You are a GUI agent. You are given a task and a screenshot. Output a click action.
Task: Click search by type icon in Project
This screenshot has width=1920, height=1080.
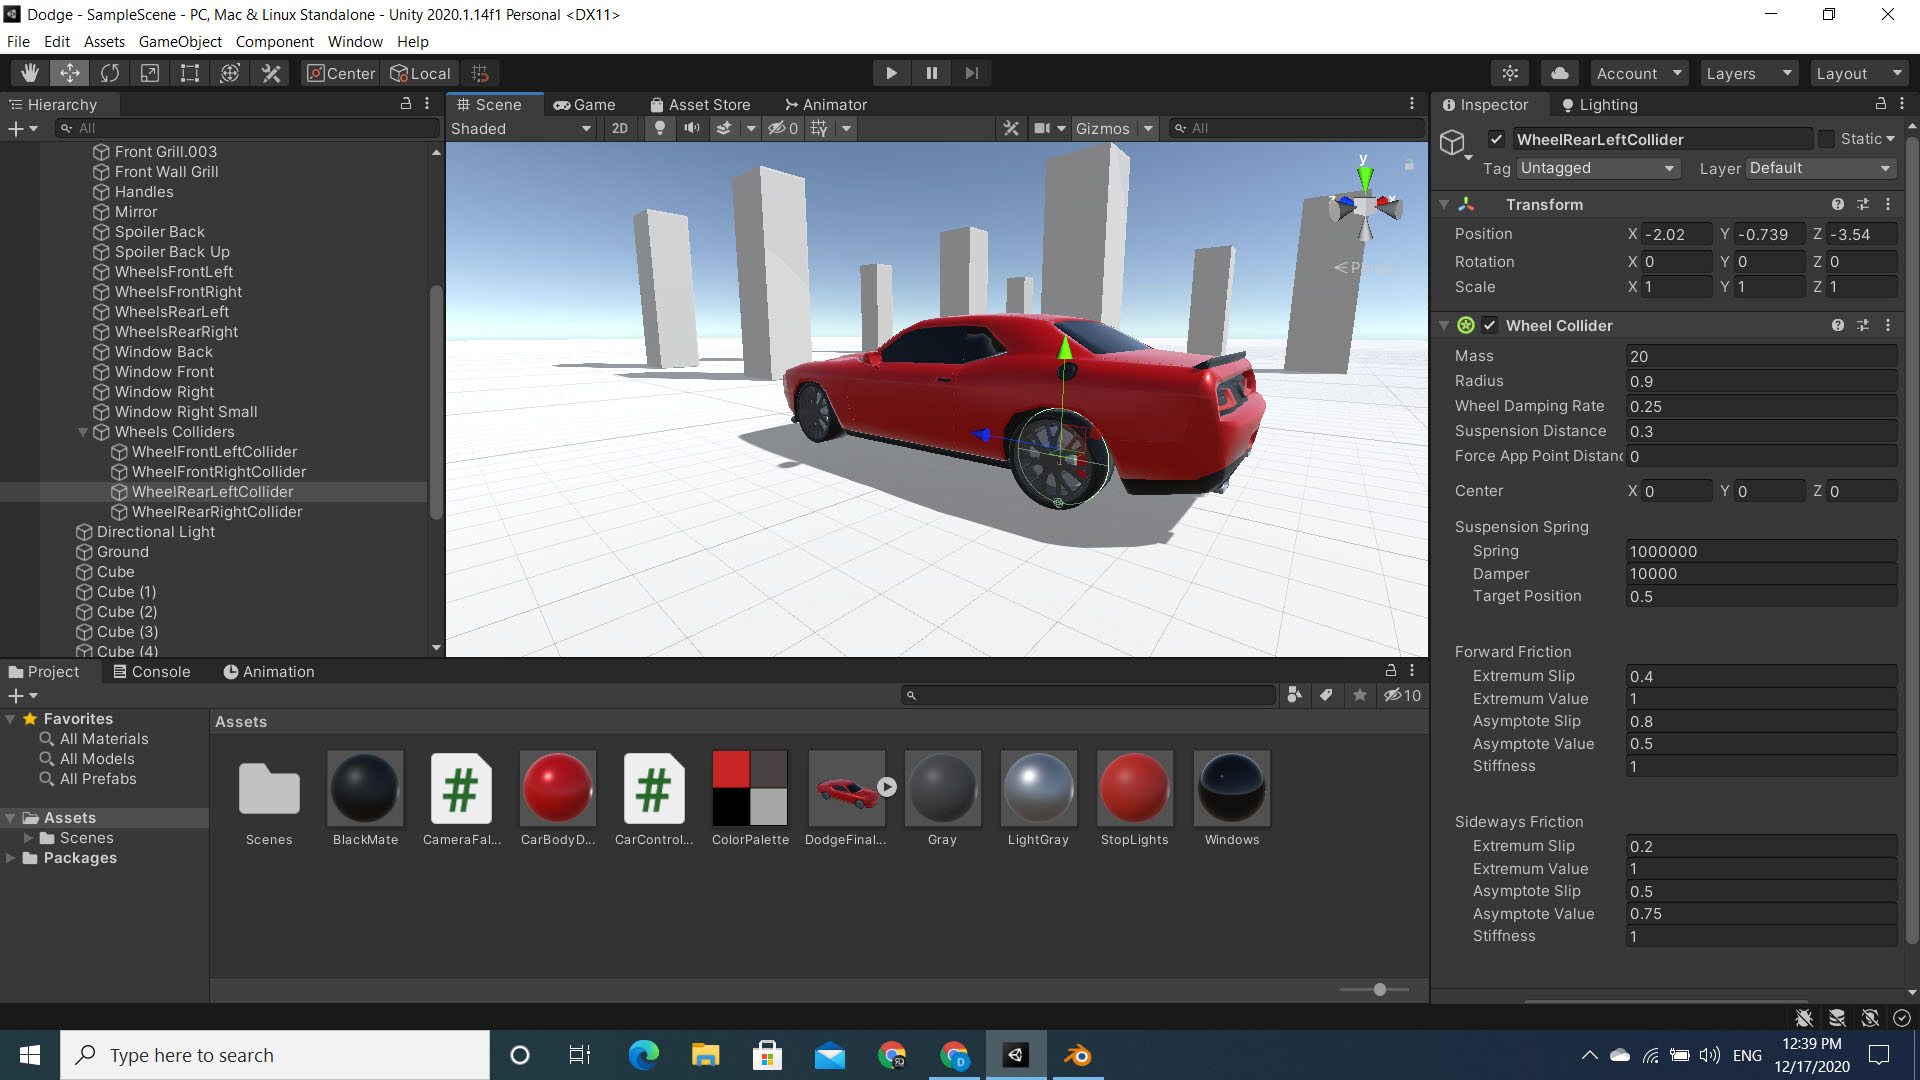coord(1294,695)
